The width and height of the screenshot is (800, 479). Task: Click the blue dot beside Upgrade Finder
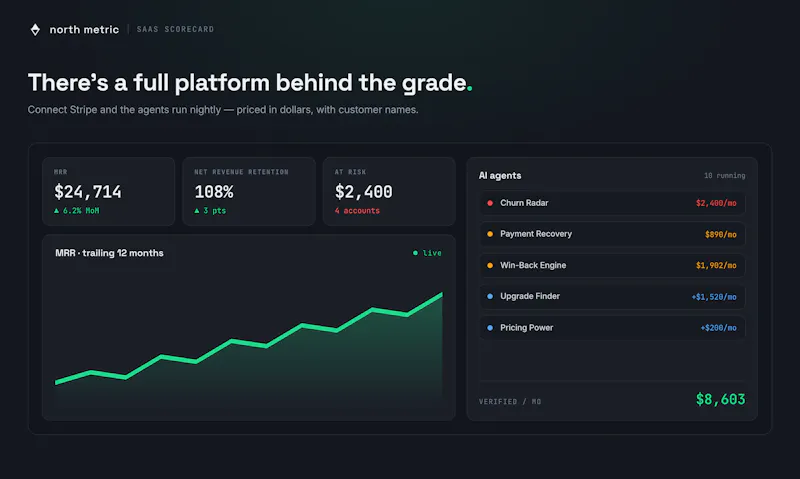click(490, 296)
